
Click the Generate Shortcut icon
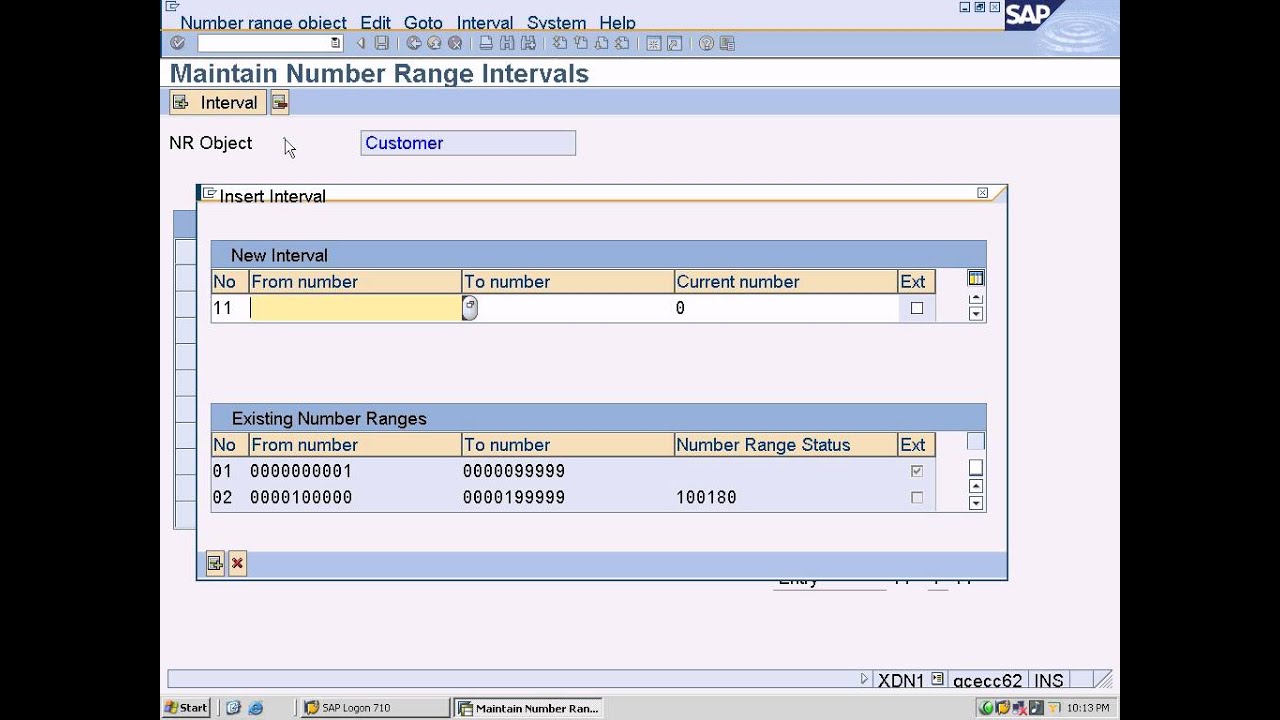(x=674, y=43)
